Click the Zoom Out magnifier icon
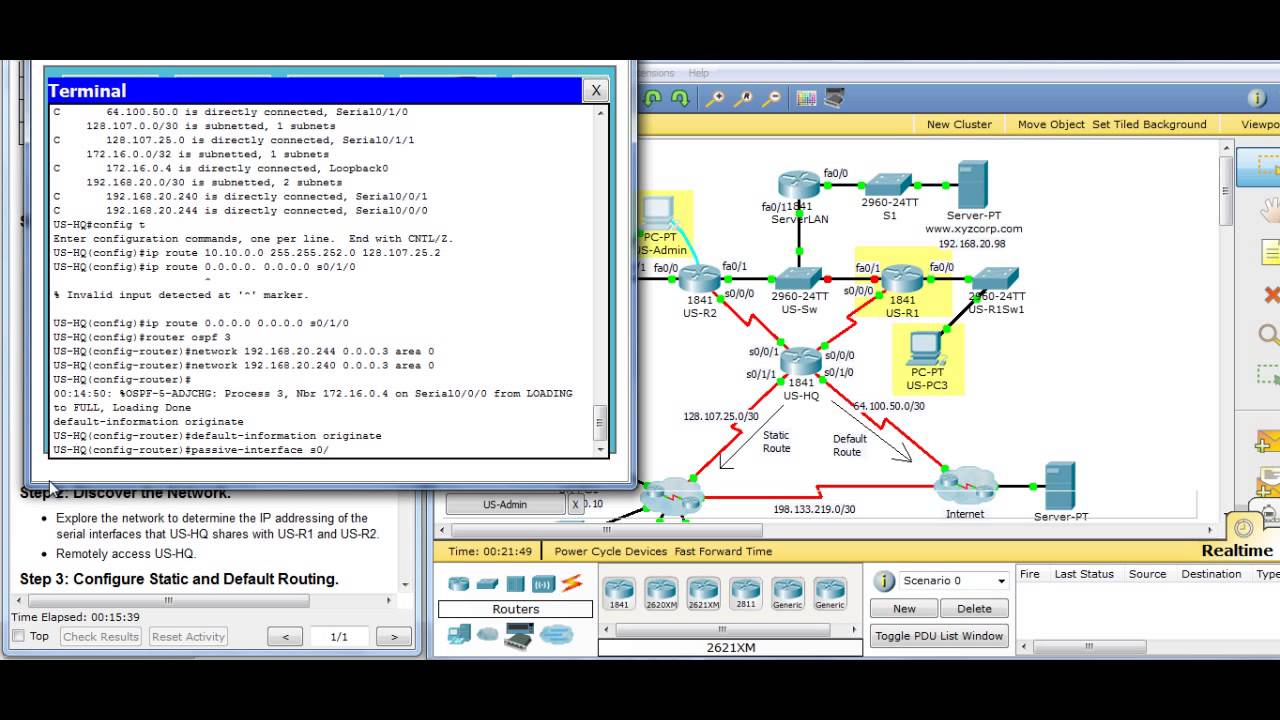 click(x=772, y=98)
